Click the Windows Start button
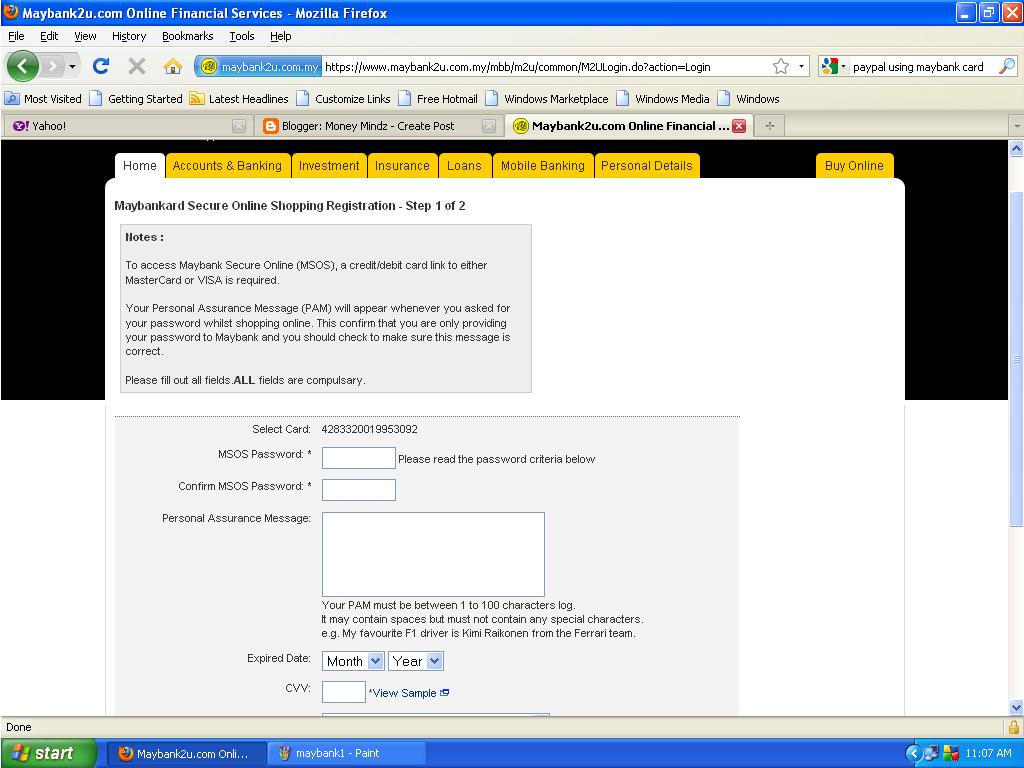1024x768 pixels. click(48, 753)
